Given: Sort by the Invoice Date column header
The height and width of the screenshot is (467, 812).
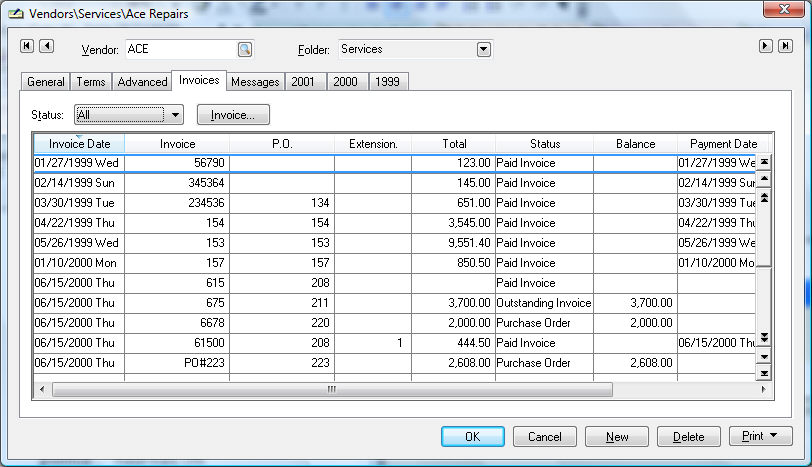Looking at the screenshot, I should point(79,144).
